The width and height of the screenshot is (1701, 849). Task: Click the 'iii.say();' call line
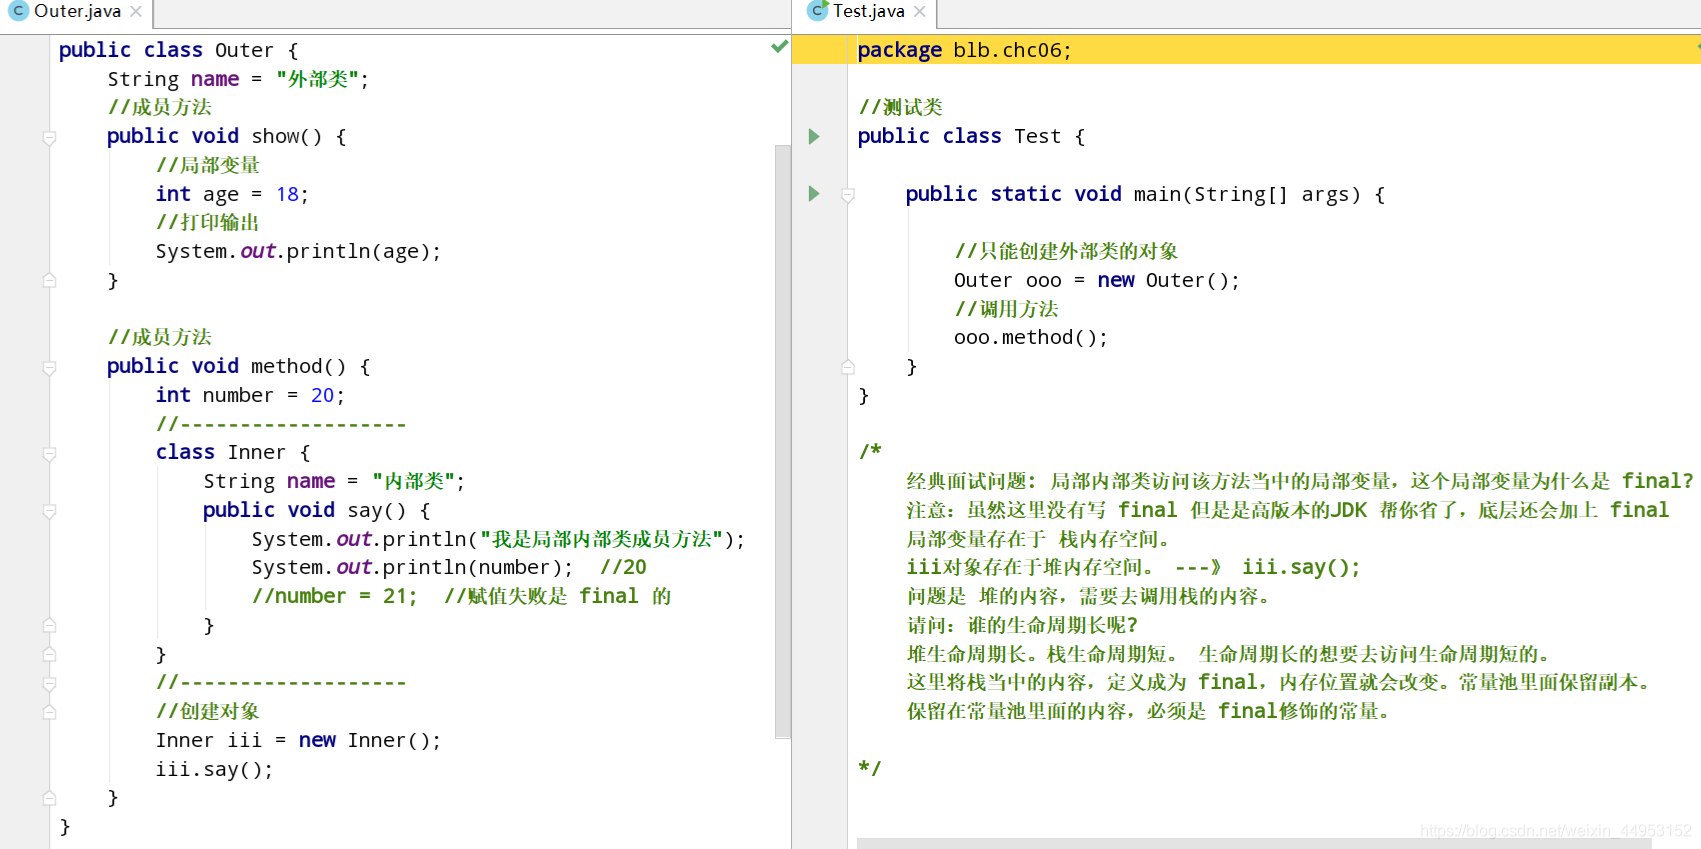coord(214,769)
